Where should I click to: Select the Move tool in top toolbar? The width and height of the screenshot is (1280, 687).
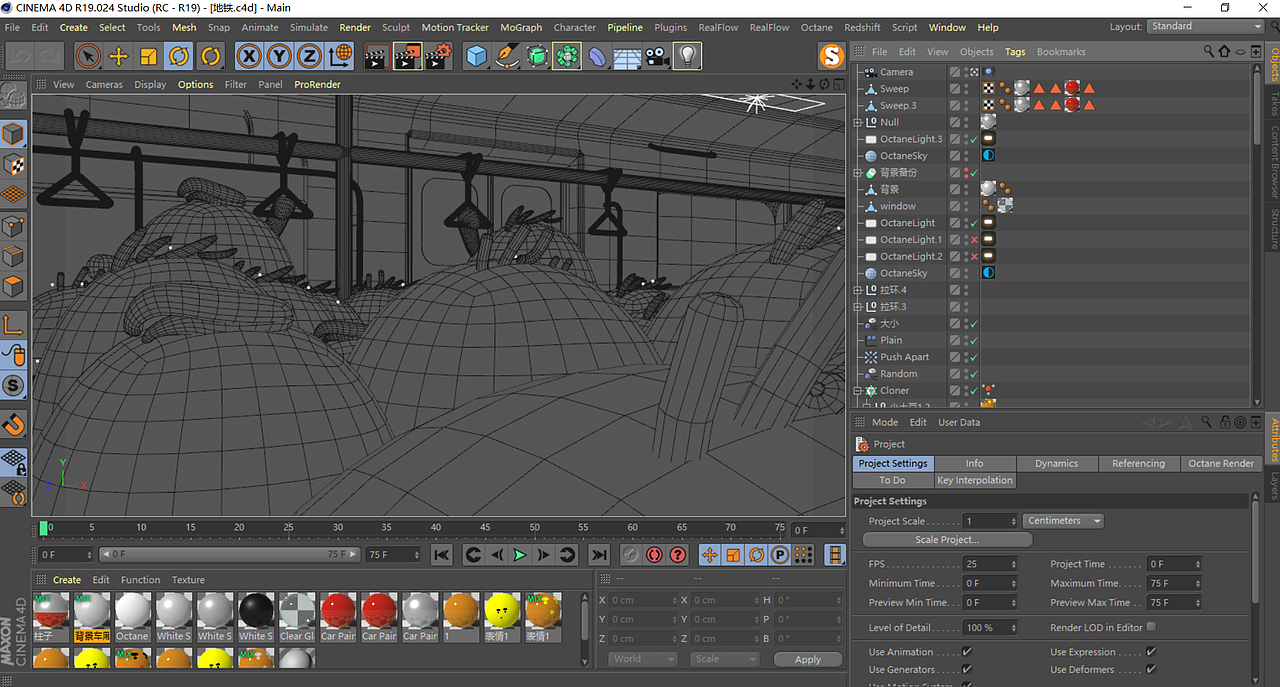tap(118, 56)
